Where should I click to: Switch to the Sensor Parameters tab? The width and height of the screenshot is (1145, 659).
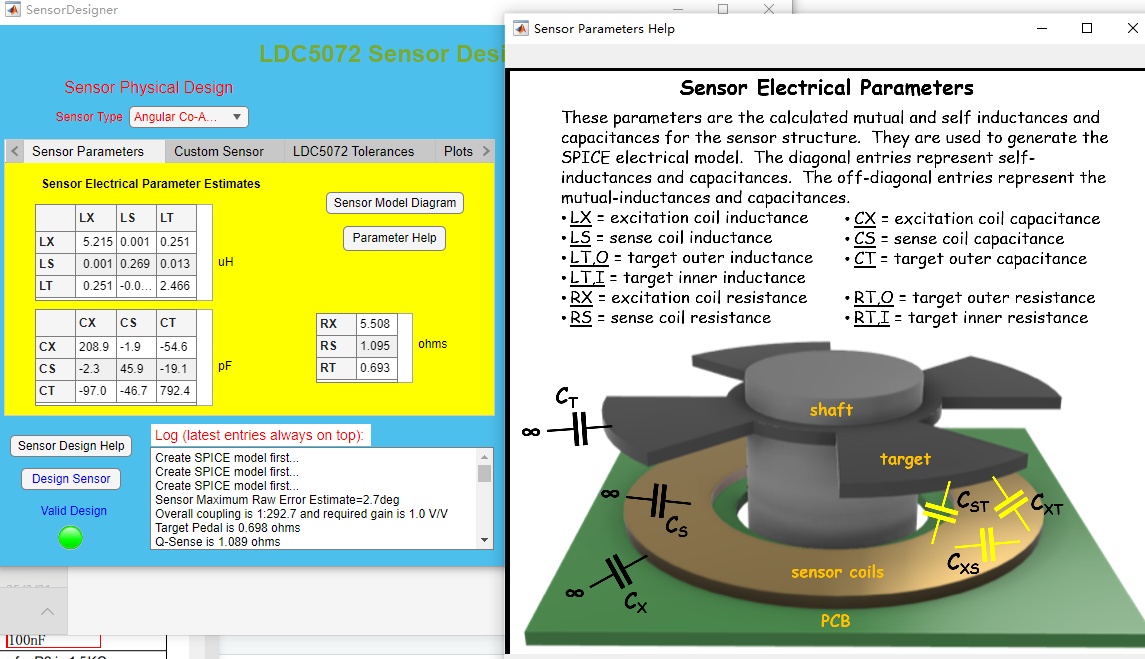coord(88,151)
